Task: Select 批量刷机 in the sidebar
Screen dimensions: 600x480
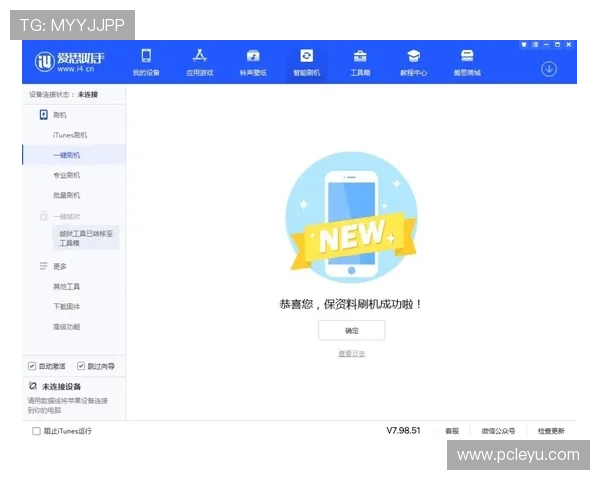Action: point(67,195)
